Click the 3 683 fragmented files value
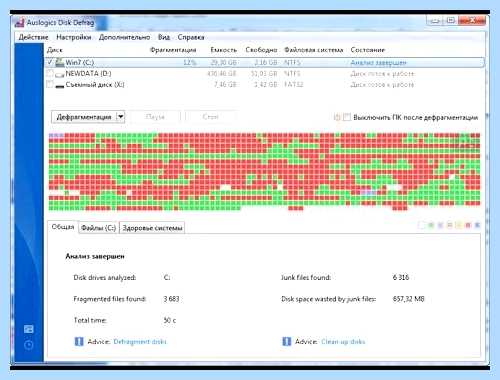Image resolution: width=500 pixels, height=380 pixels. click(x=171, y=299)
